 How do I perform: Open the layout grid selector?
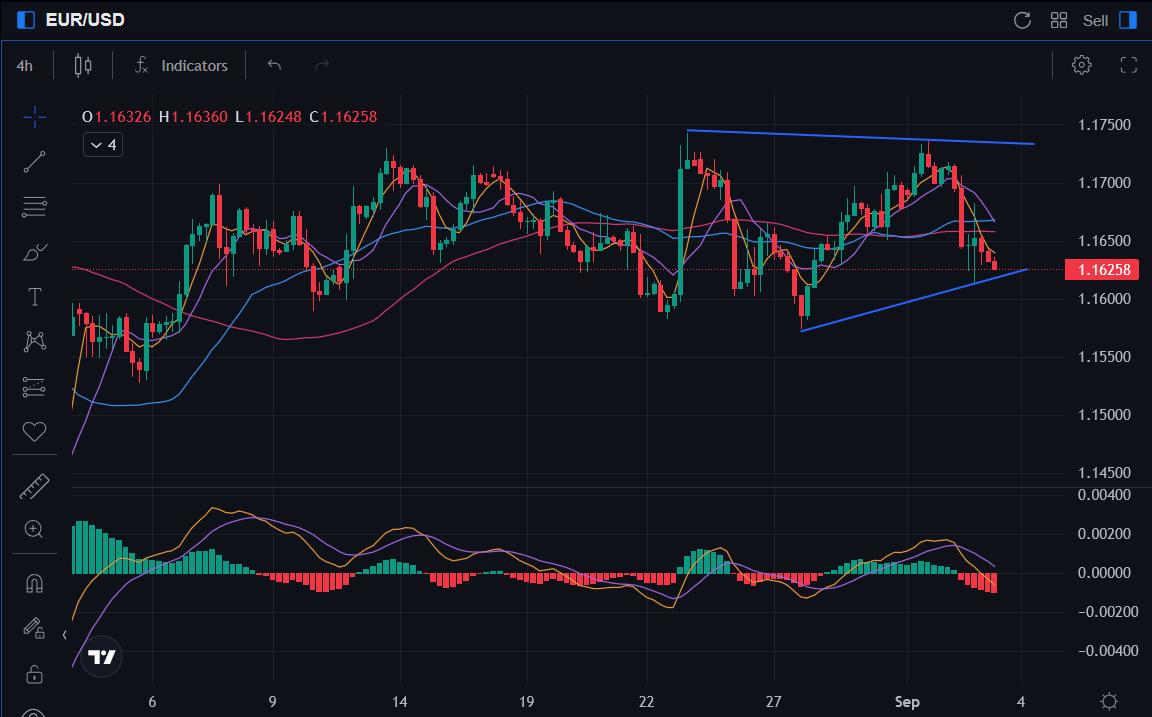(1059, 20)
